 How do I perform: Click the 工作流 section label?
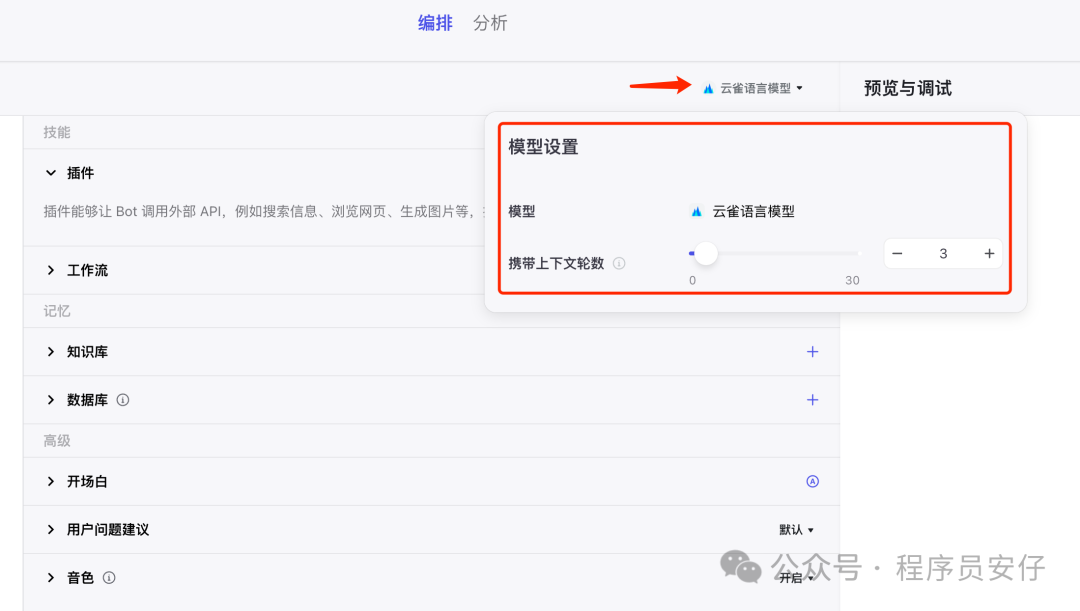tap(87, 270)
